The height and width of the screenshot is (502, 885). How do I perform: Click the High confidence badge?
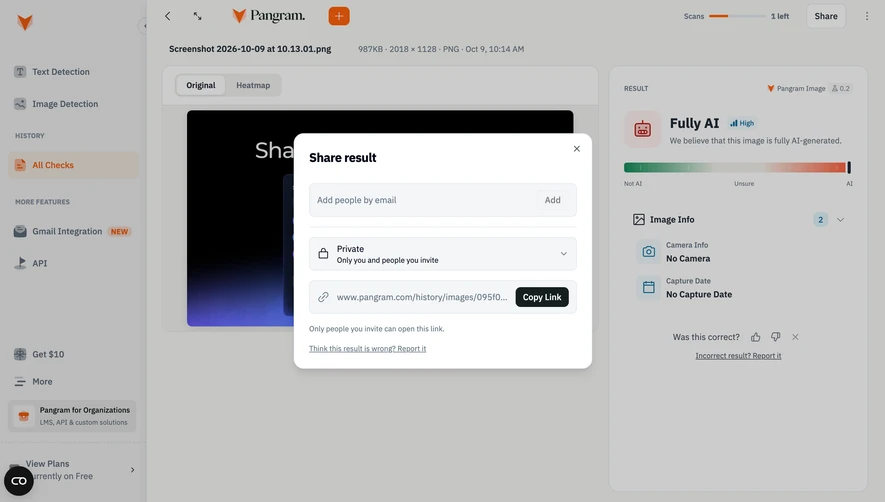tap(742, 123)
